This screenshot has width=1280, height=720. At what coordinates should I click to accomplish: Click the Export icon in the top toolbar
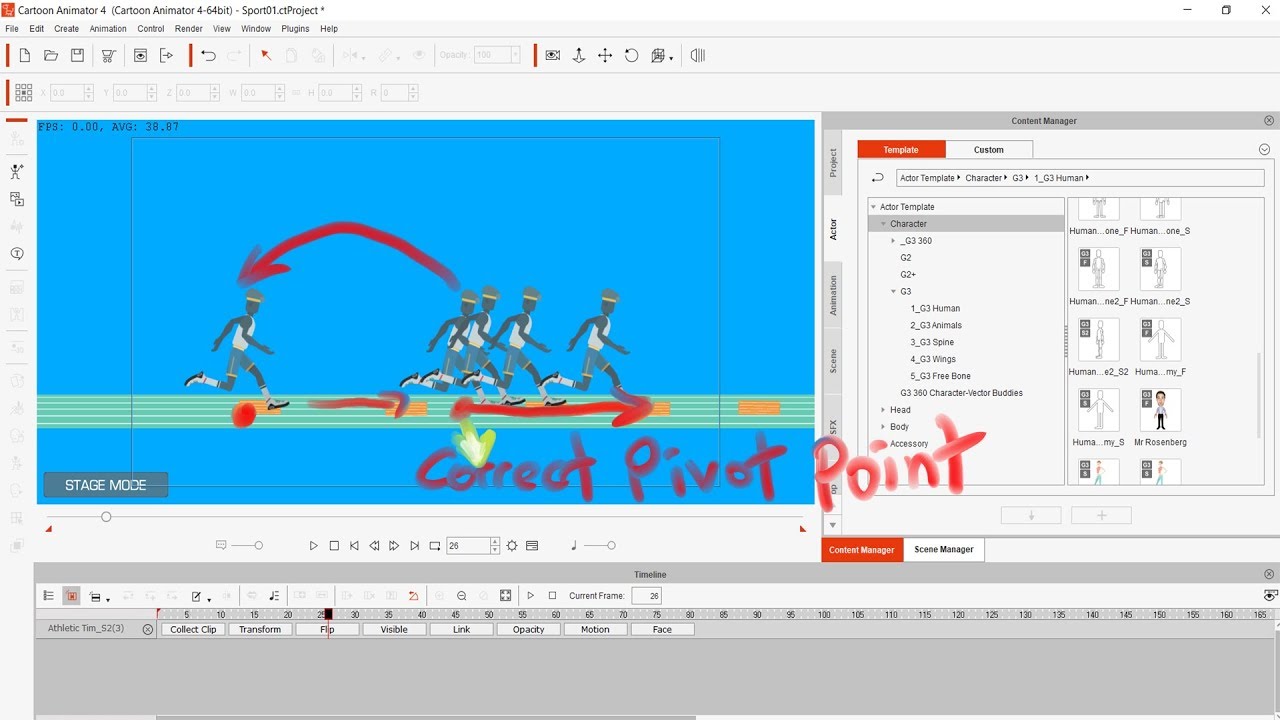click(167, 56)
